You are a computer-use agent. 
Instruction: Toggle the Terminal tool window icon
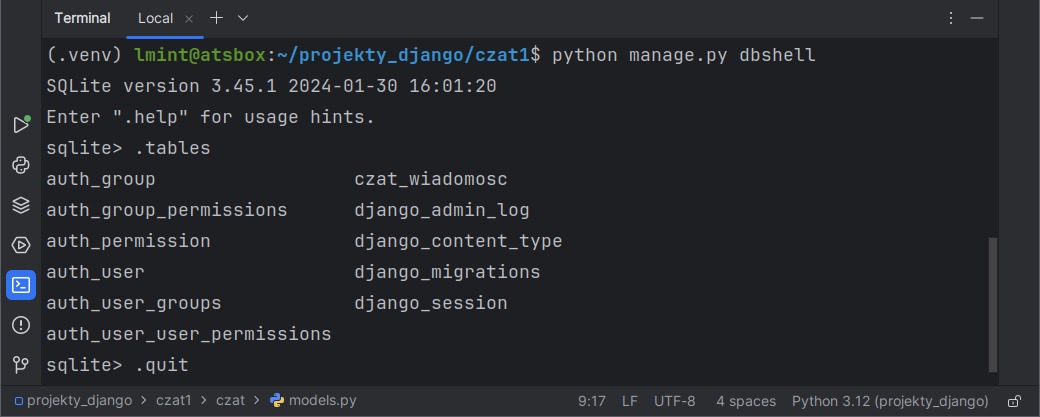(21, 285)
